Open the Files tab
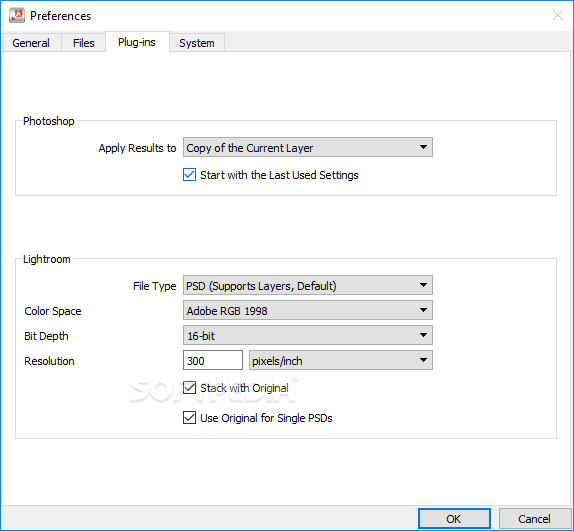574x531 pixels. pos(83,43)
